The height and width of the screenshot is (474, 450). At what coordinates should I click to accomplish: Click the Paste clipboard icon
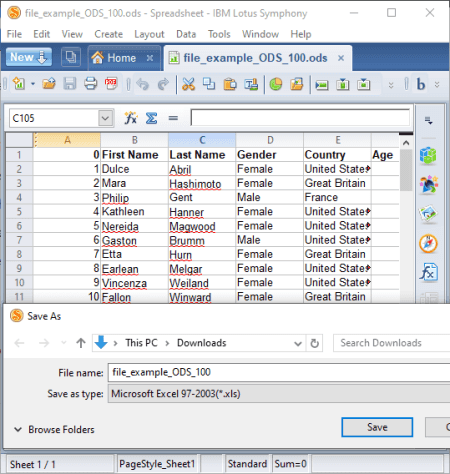[x=230, y=84]
